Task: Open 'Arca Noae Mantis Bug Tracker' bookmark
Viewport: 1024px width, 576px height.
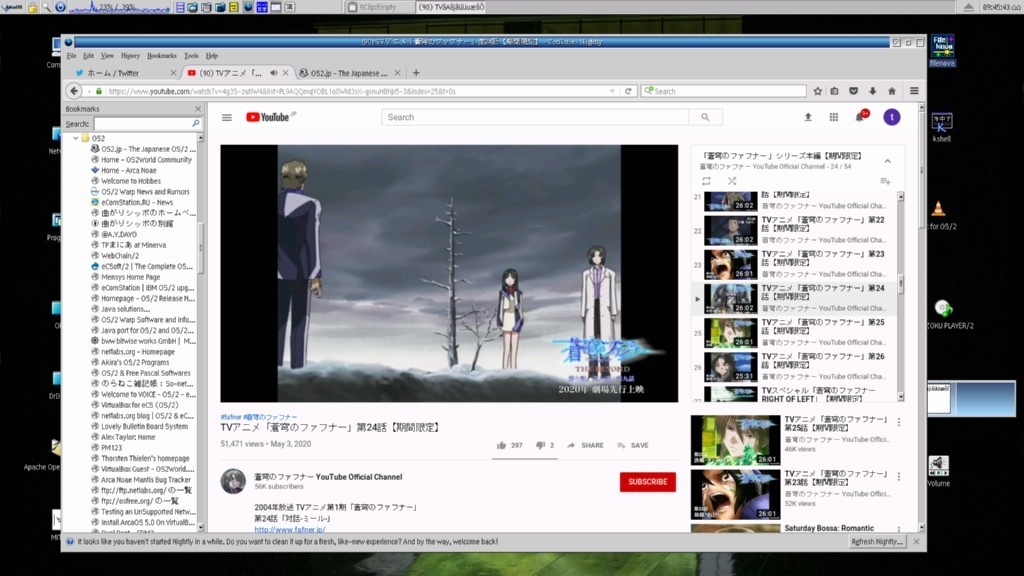Action: pyautogui.click(x=146, y=480)
